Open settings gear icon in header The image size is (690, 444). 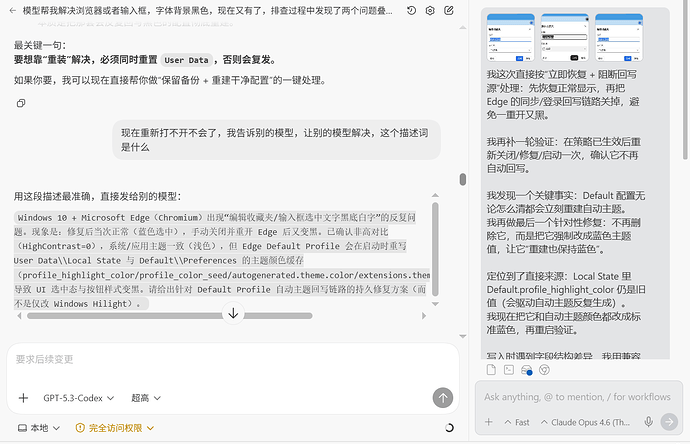click(430, 11)
